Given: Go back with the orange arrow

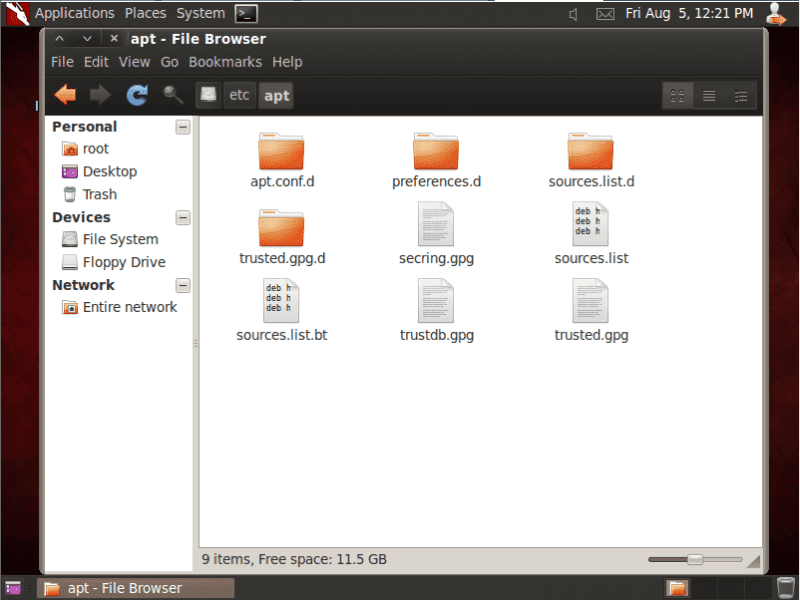Looking at the screenshot, I should pyautogui.click(x=65, y=95).
